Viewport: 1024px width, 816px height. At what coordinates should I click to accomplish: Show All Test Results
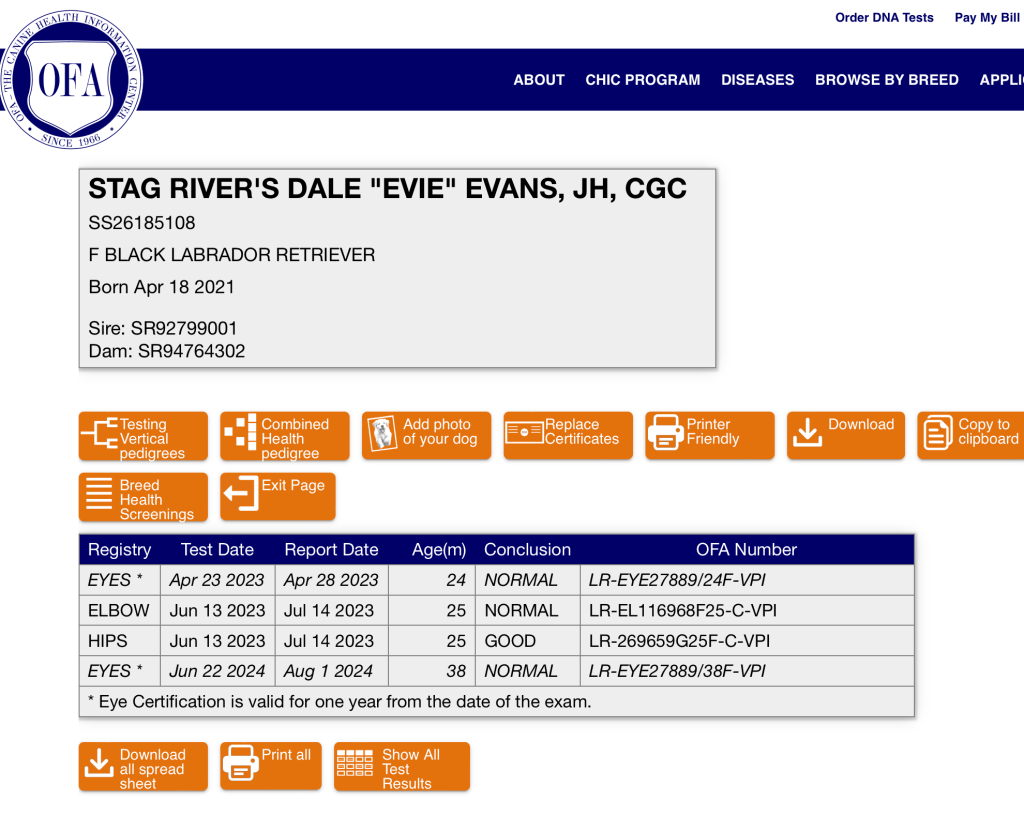click(x=402, y=768)
